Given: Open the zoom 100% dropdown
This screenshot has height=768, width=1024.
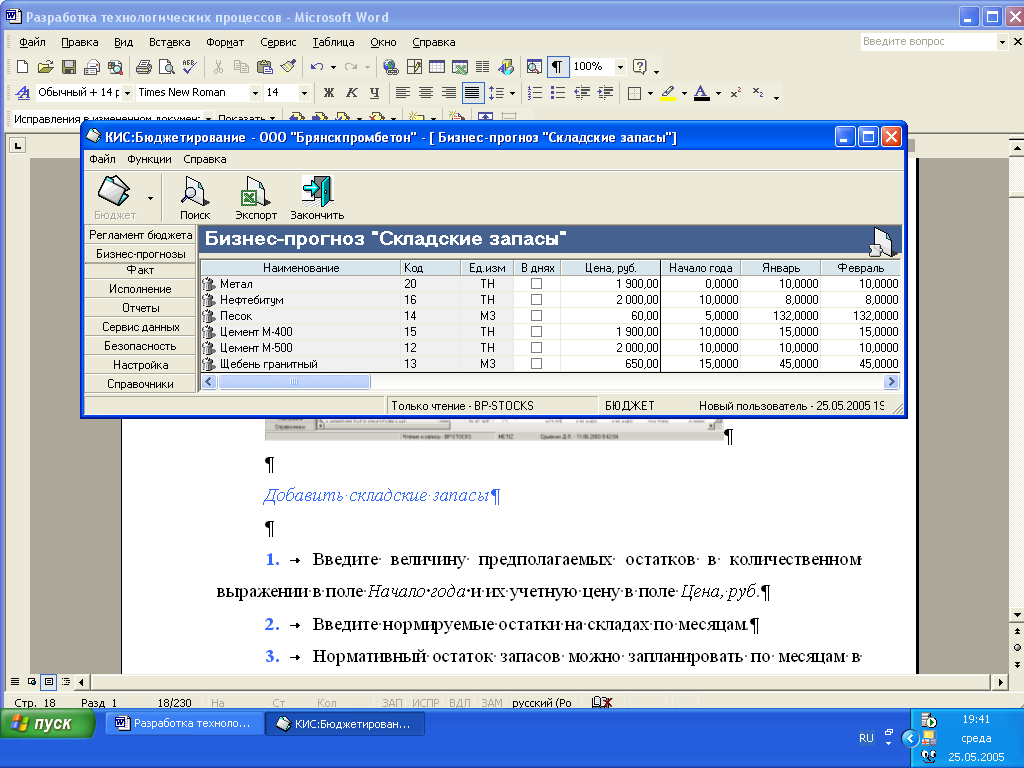Looking at the screenshot, I should click(x=620, y=67).
